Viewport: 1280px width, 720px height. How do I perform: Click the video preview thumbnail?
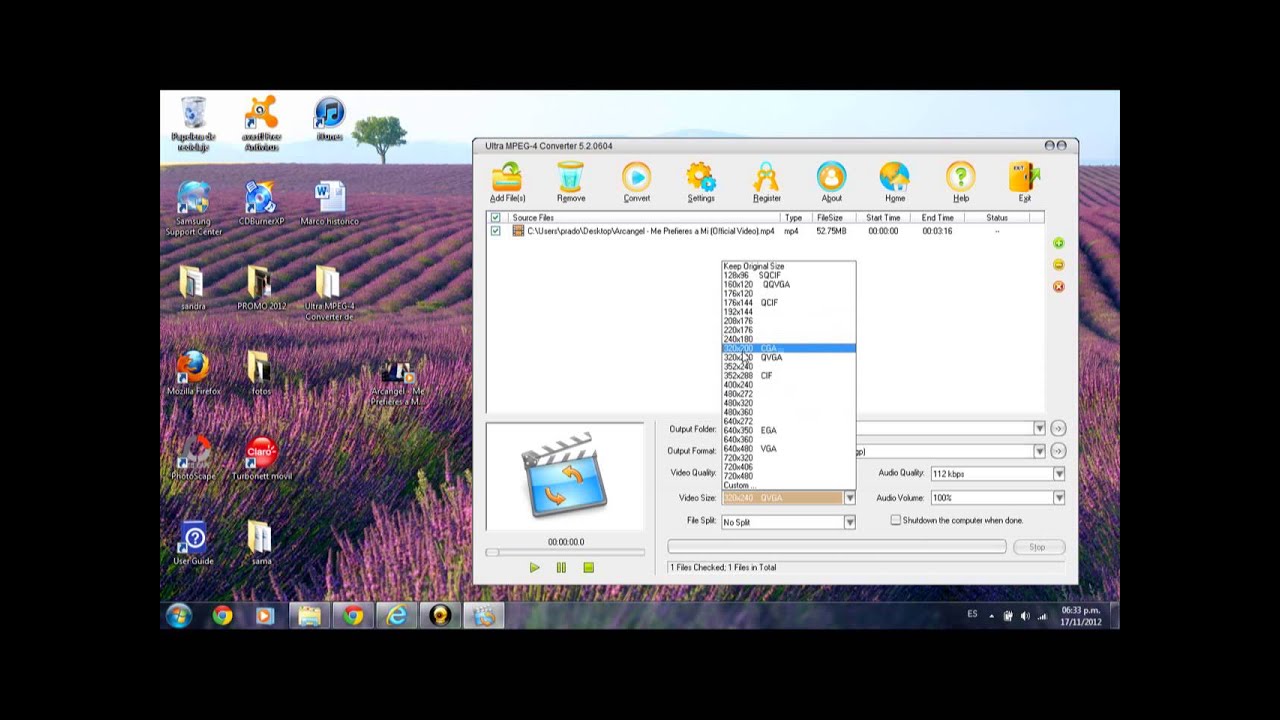pyautogui.click(x=565, y=476)
